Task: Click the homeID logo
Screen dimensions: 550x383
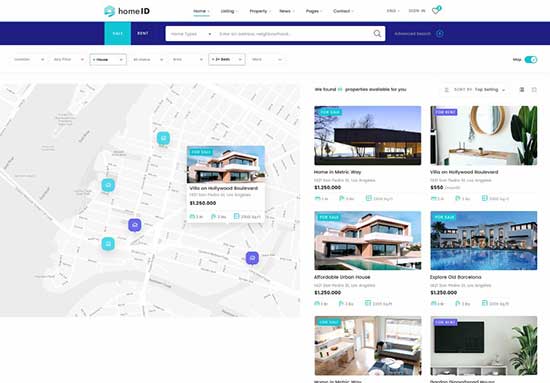Action: click(127, 11)
